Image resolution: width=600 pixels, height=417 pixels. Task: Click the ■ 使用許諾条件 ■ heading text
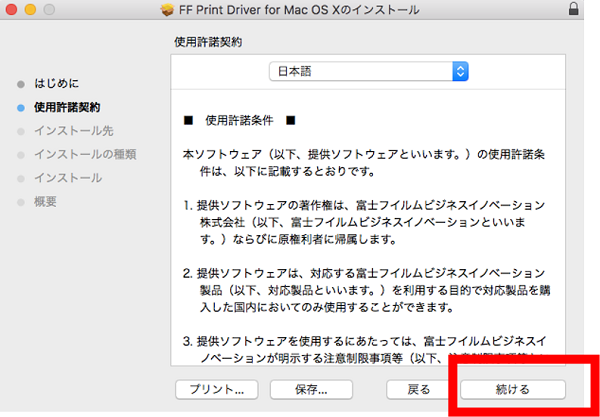(x=240, y=121)
